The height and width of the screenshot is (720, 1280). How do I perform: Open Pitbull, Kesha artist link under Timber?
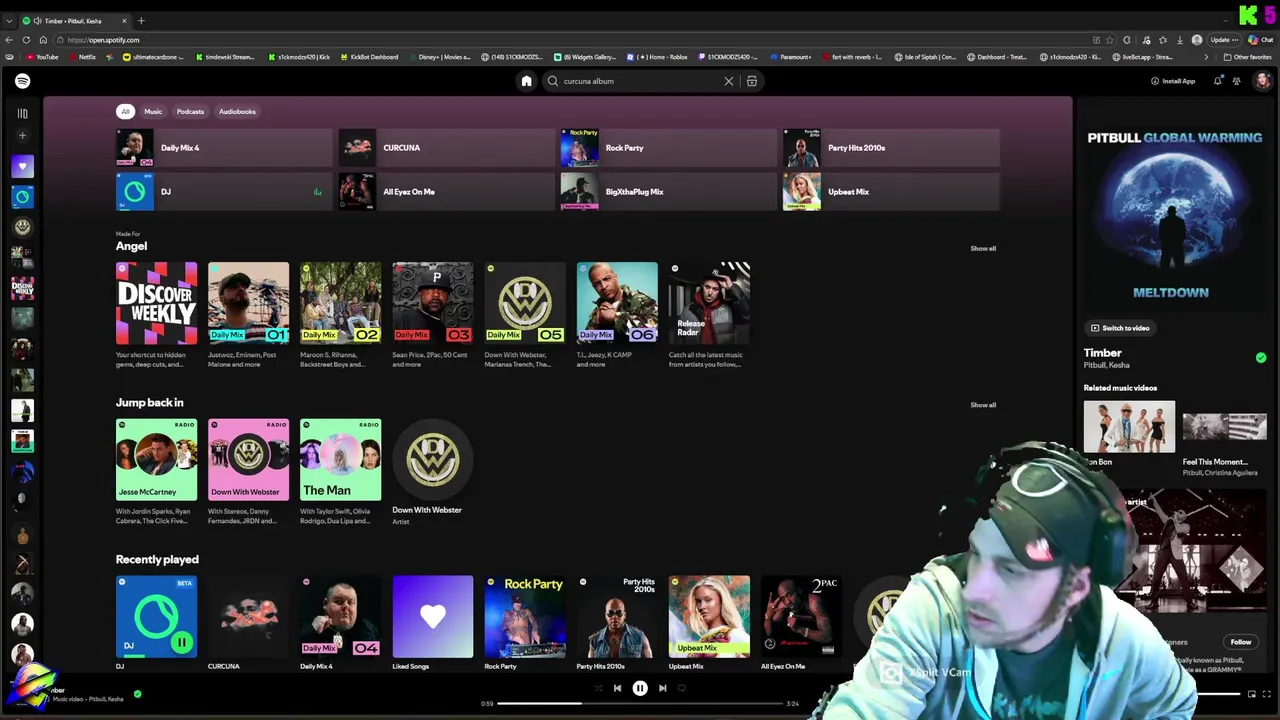(x=1106, y=365)
